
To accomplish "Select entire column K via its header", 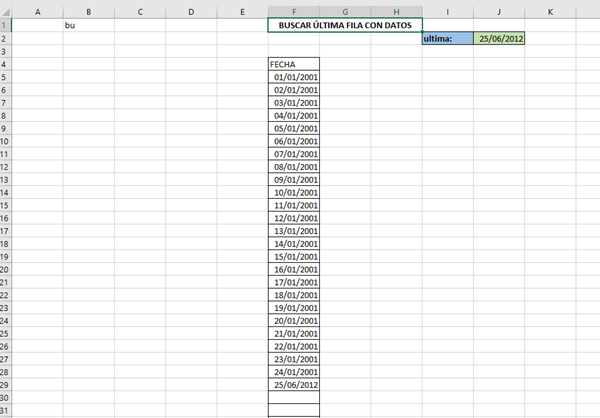I will 550,12.
